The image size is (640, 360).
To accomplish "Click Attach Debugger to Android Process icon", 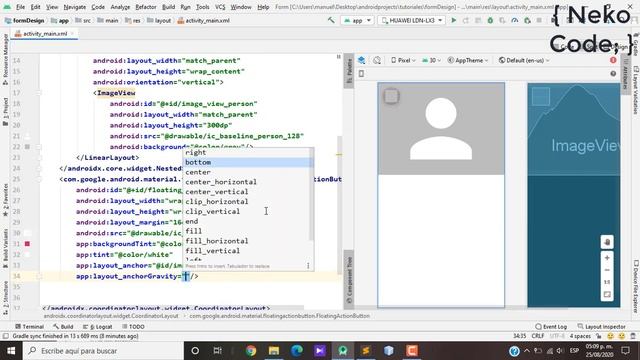I will point(527,20).
